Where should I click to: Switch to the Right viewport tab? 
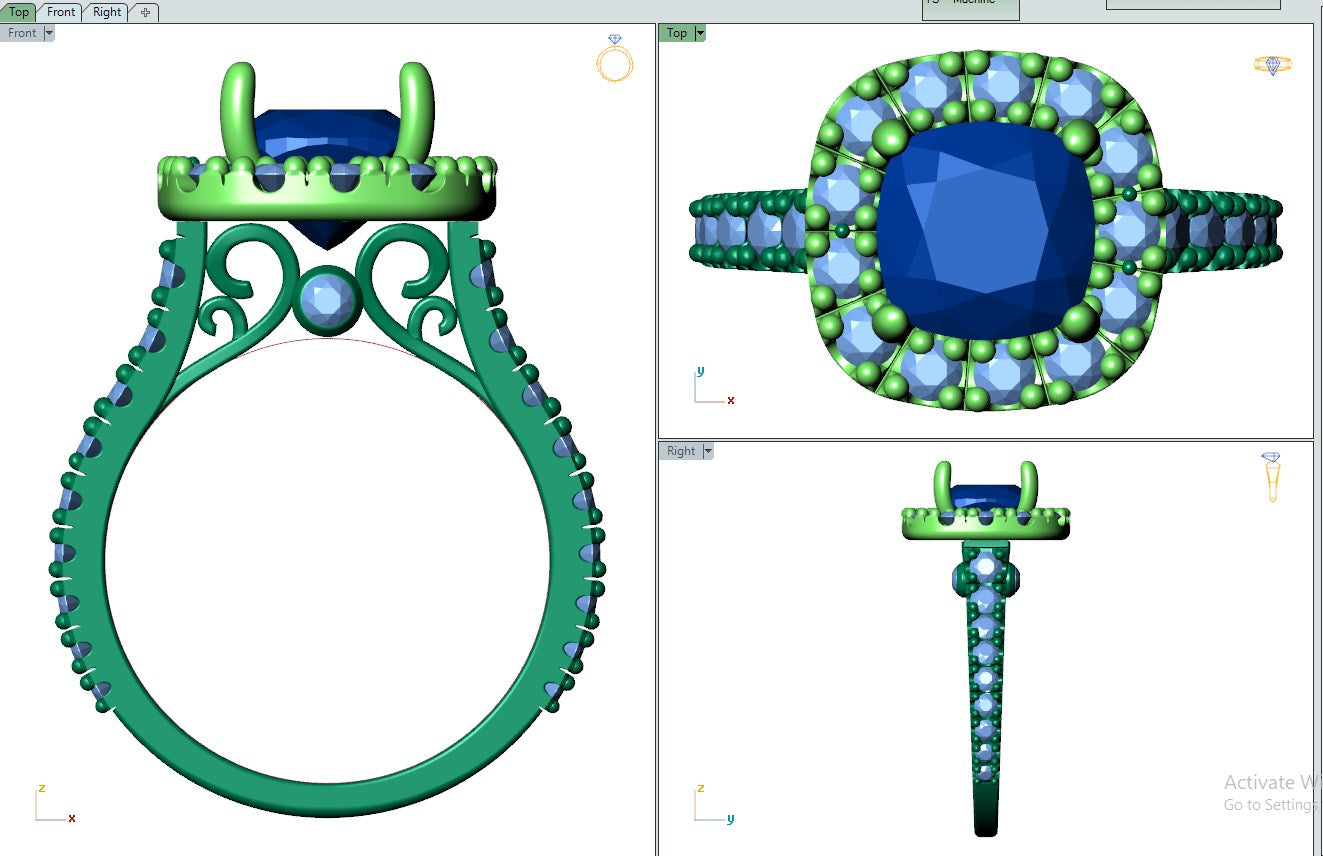[x=107, y=12]
